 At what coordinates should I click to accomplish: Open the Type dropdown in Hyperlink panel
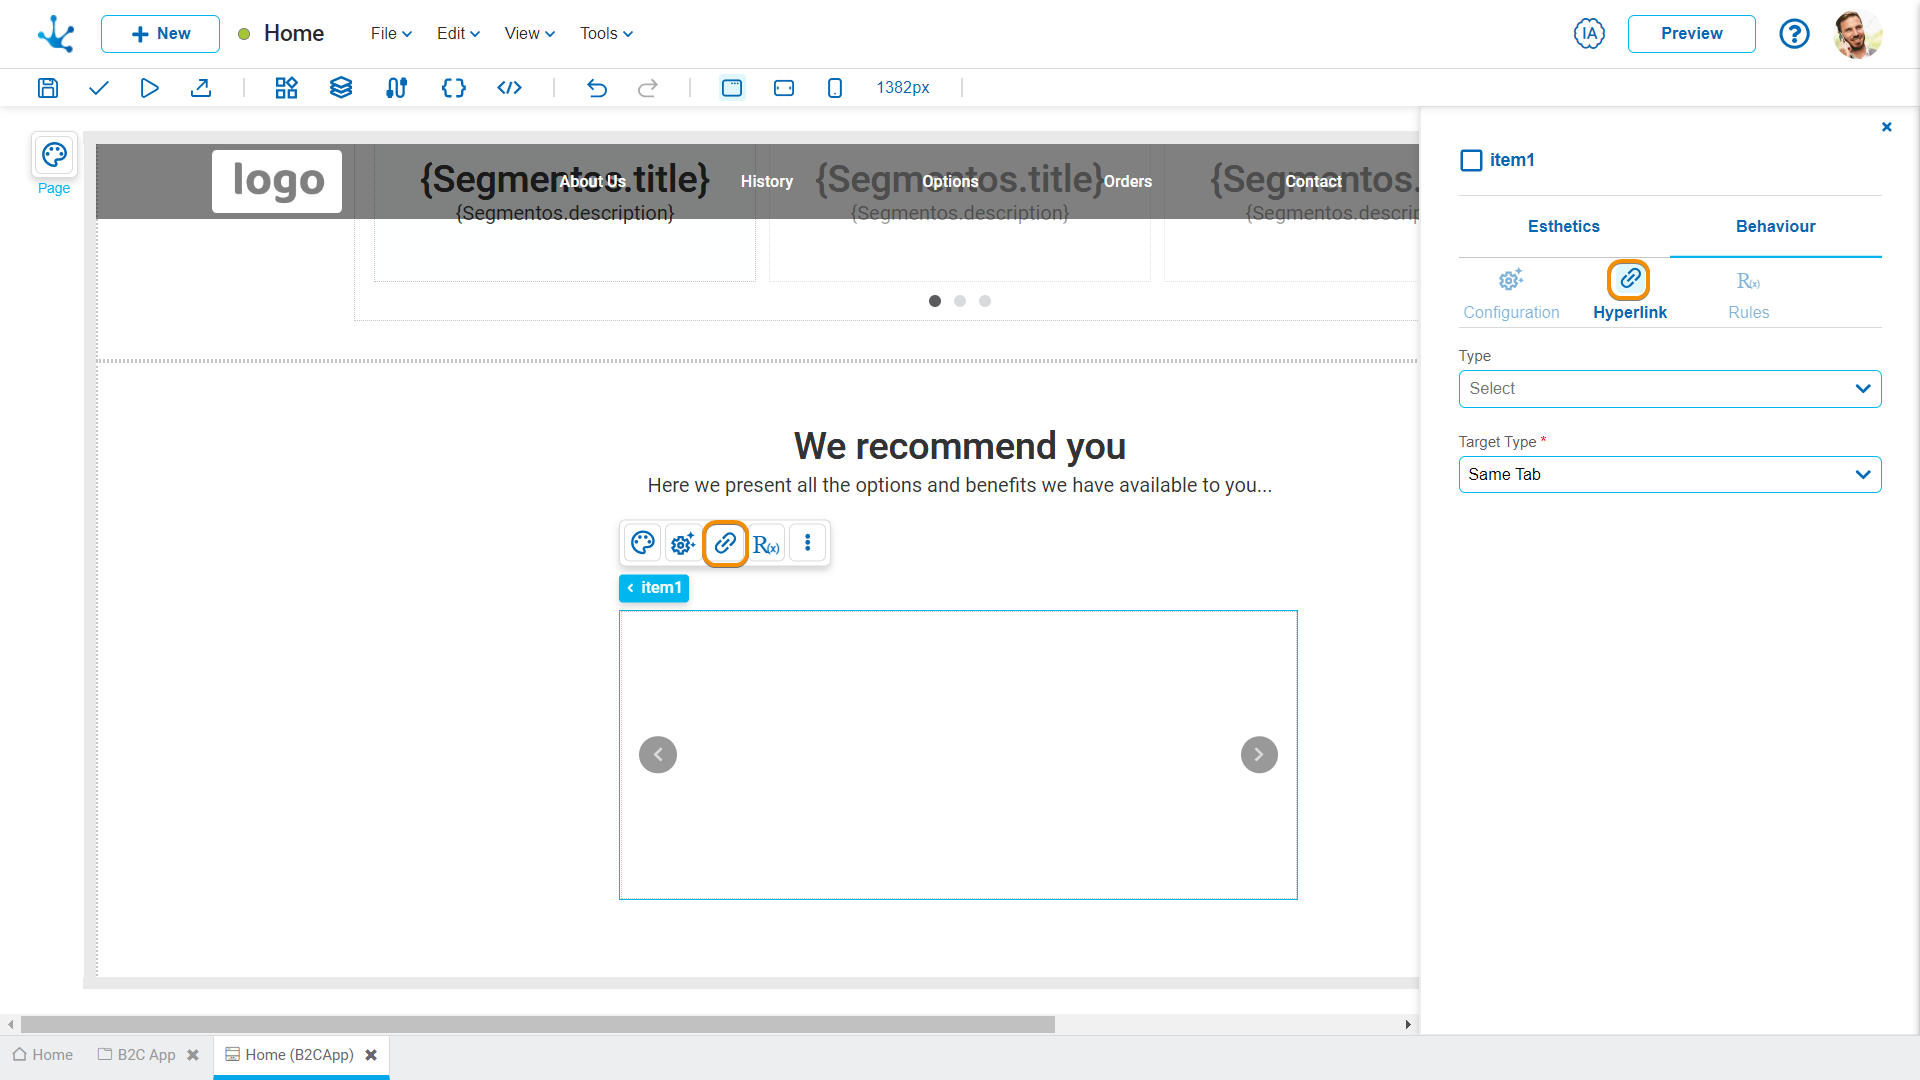click(1668, 388)
